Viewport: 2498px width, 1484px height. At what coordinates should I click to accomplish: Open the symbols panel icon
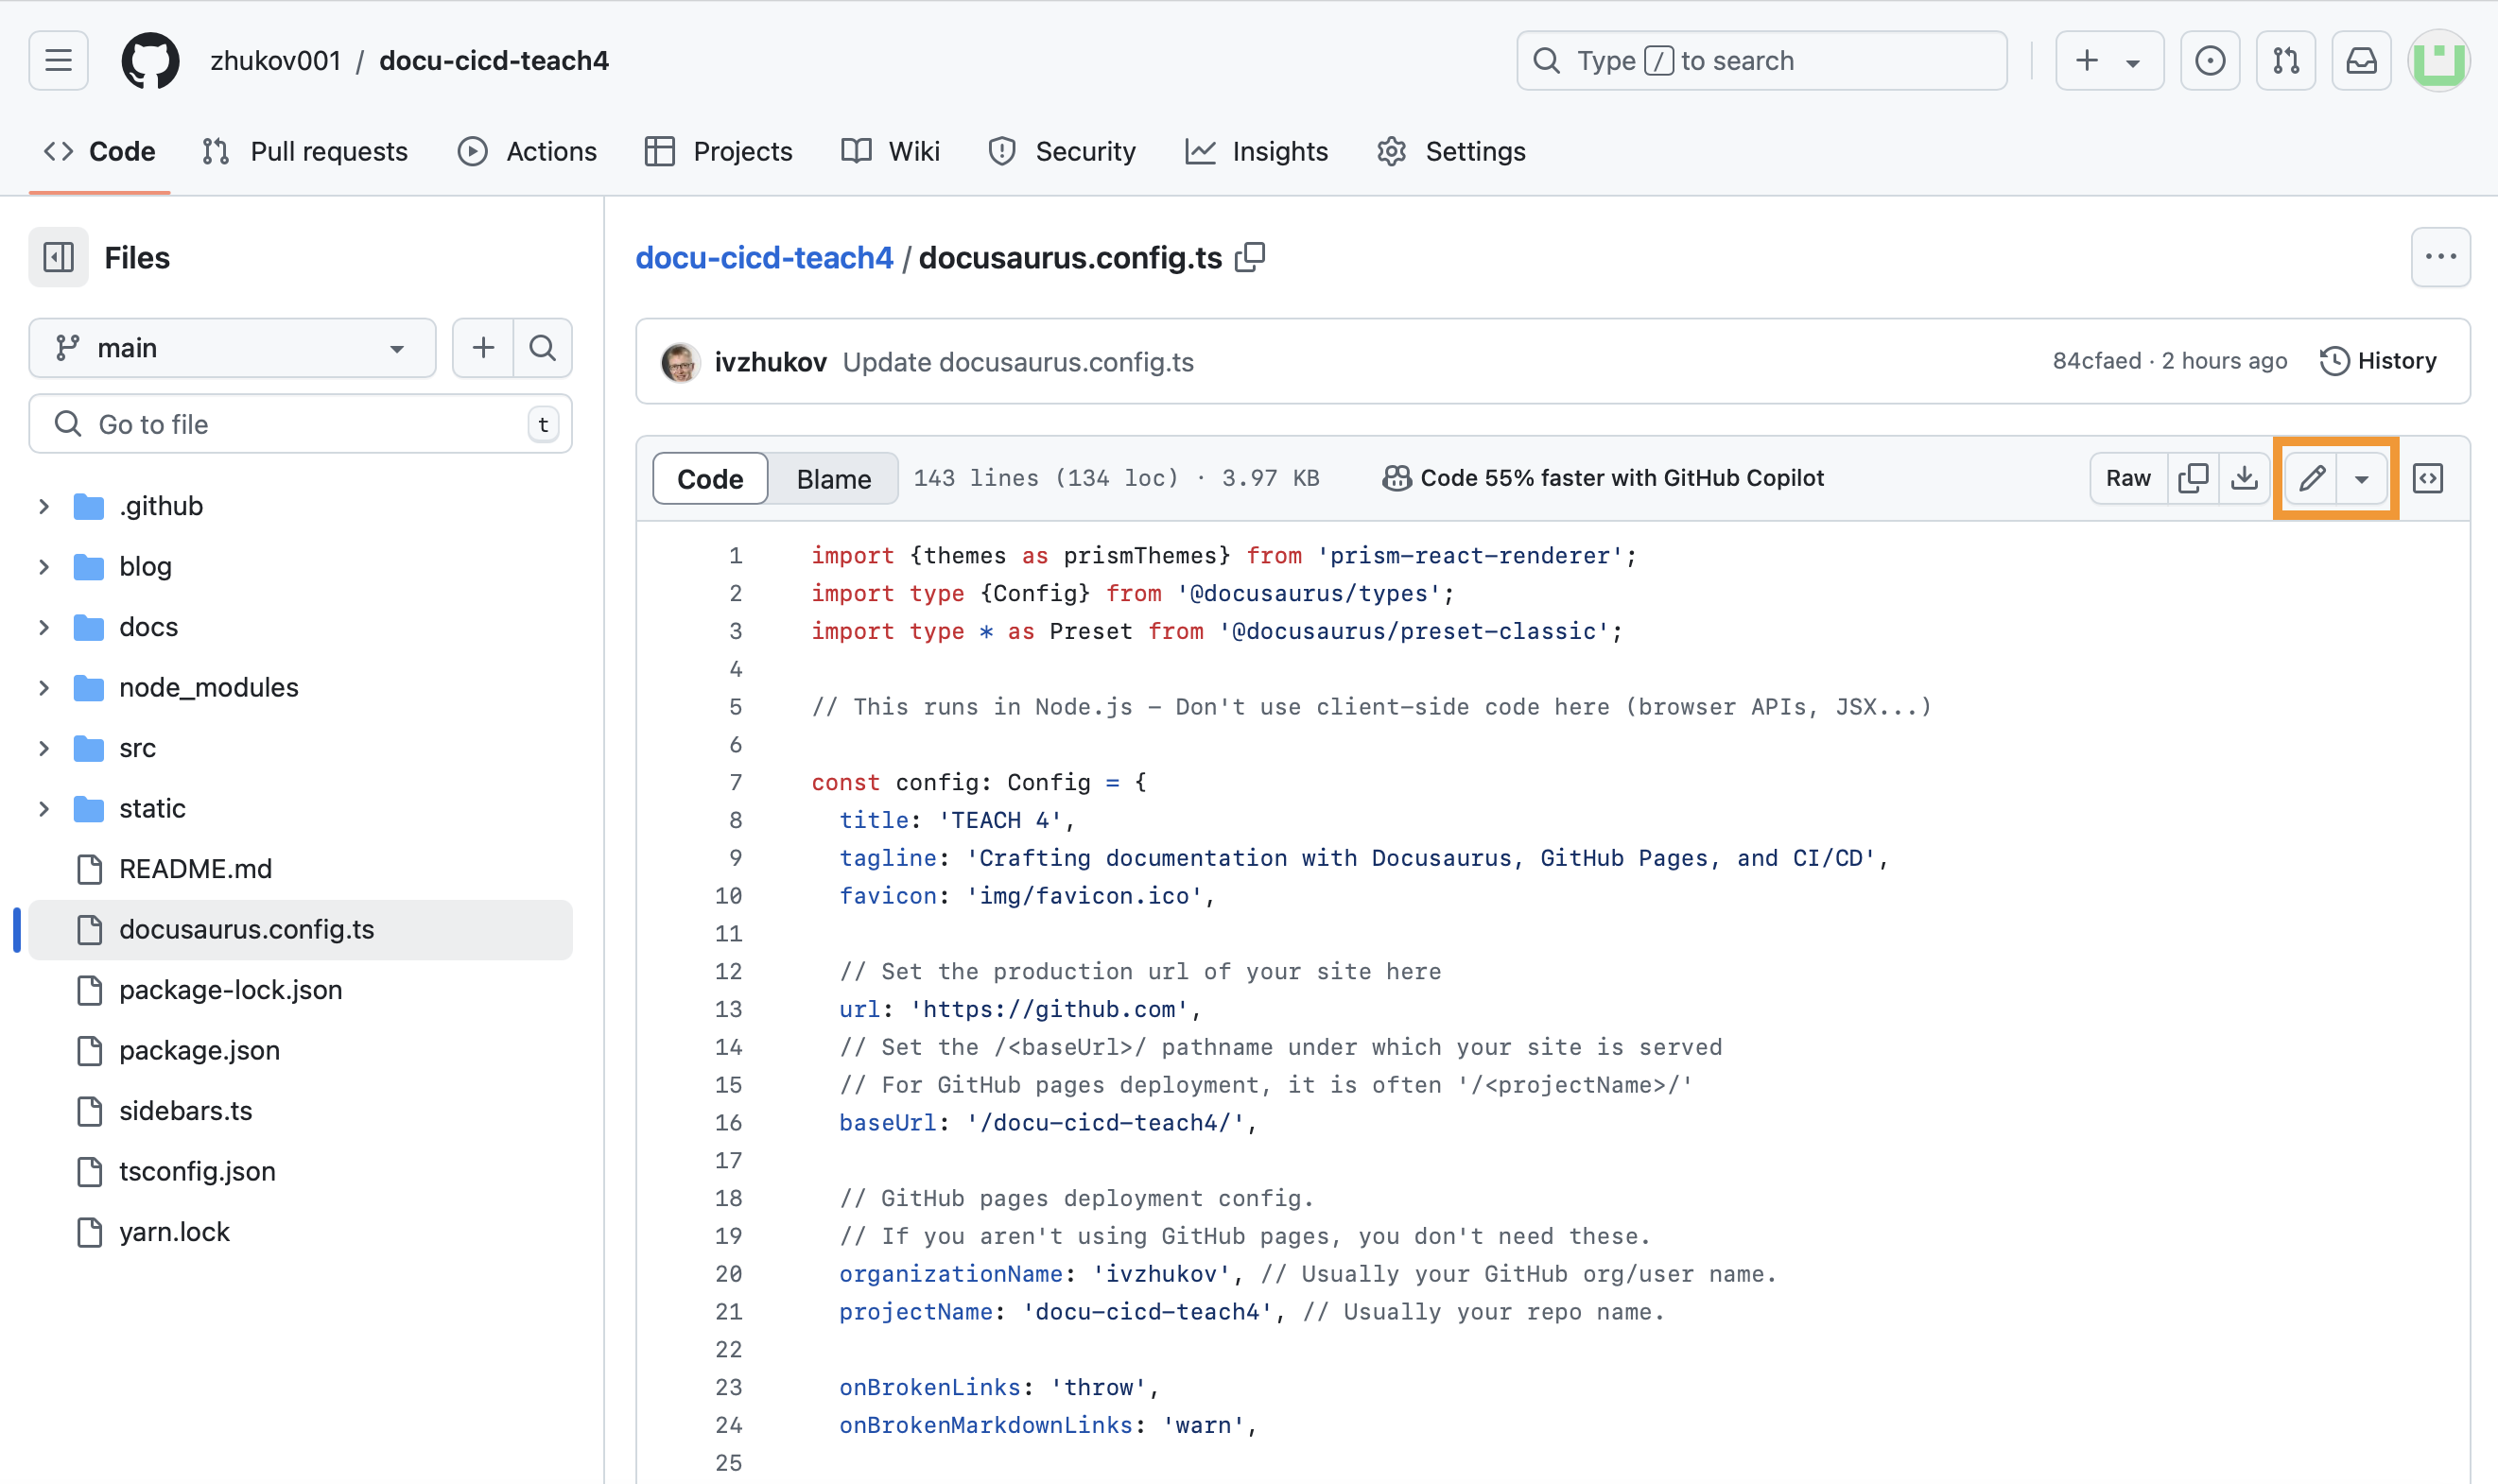tap(2427, 478)
